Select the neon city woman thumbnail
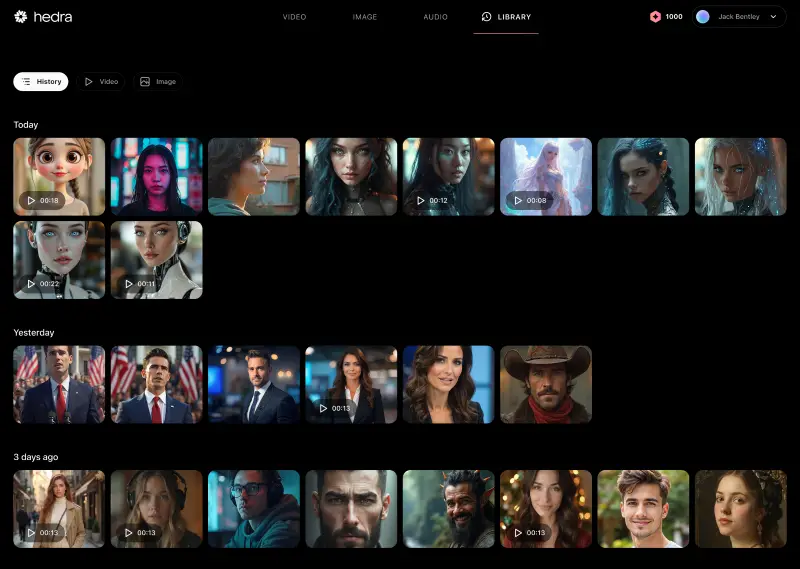 pos(156,177)
